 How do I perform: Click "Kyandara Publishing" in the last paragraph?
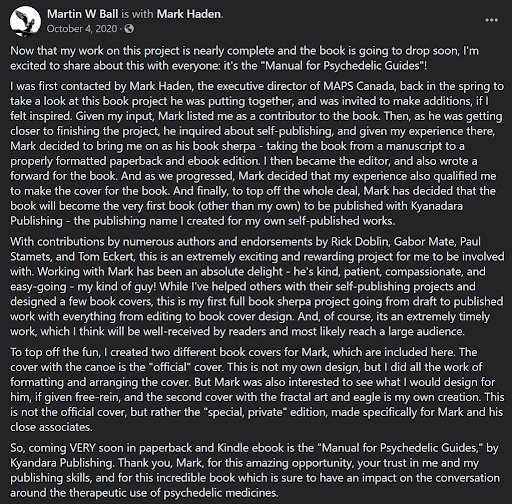point(61,463)
